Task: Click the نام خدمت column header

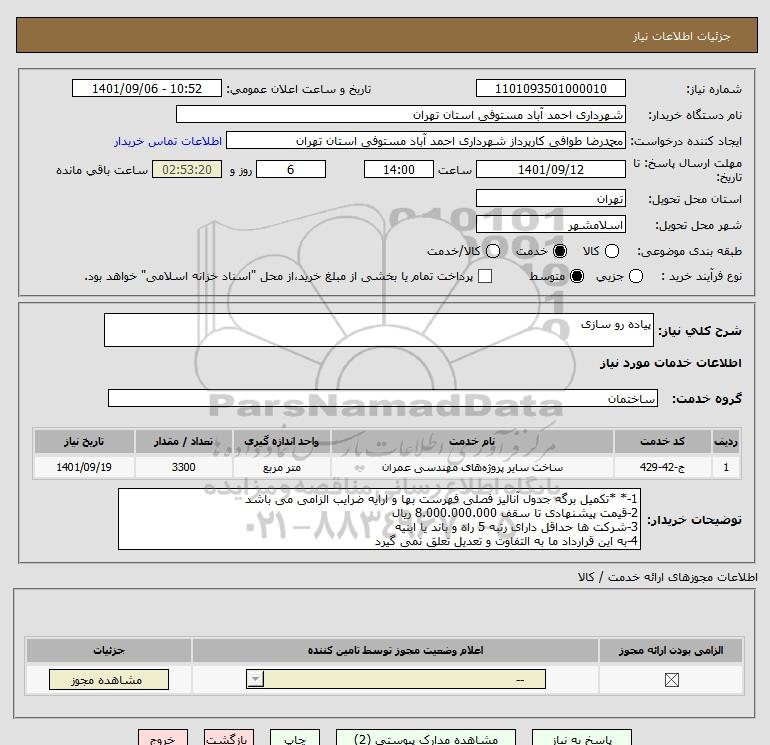Action: pos(472,441)
